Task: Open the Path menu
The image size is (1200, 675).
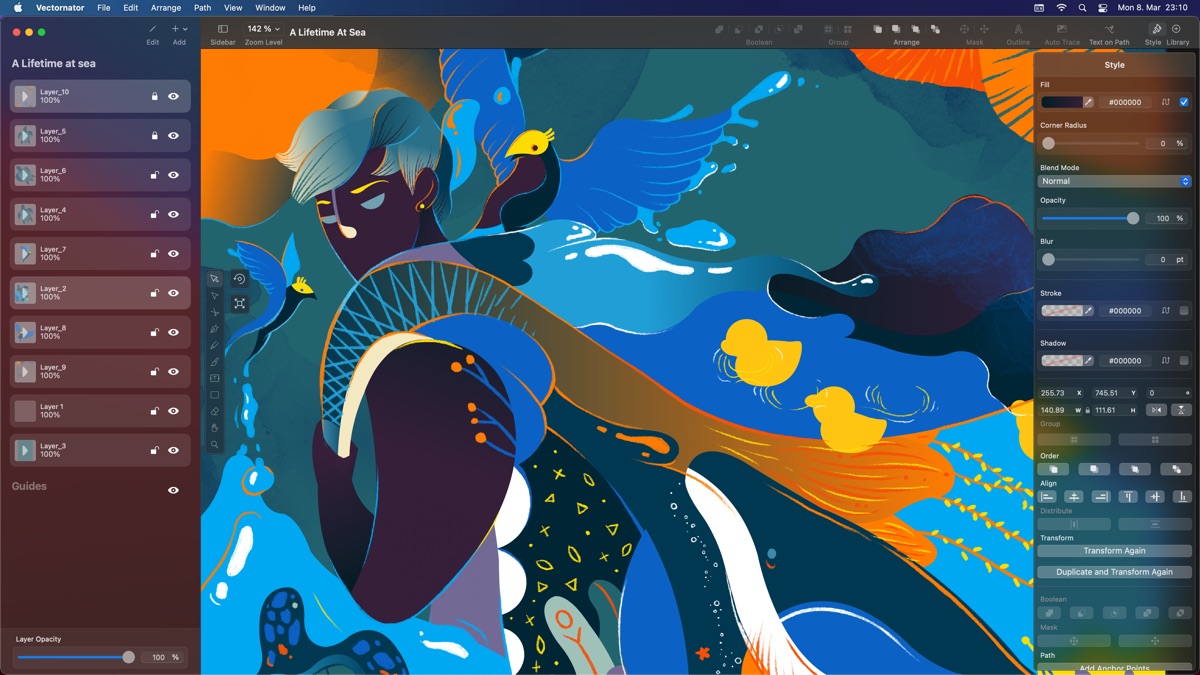Action: (202, 7)
